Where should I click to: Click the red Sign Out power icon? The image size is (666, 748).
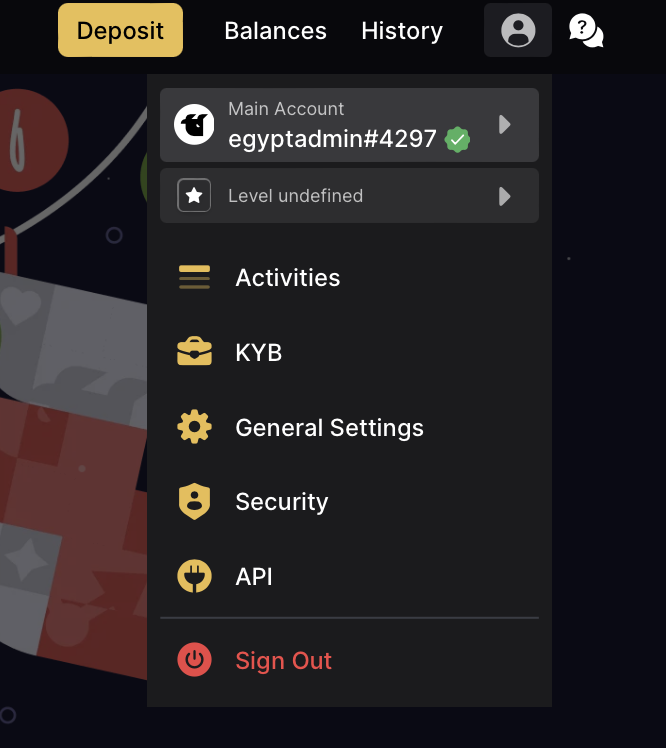point(194,660)
